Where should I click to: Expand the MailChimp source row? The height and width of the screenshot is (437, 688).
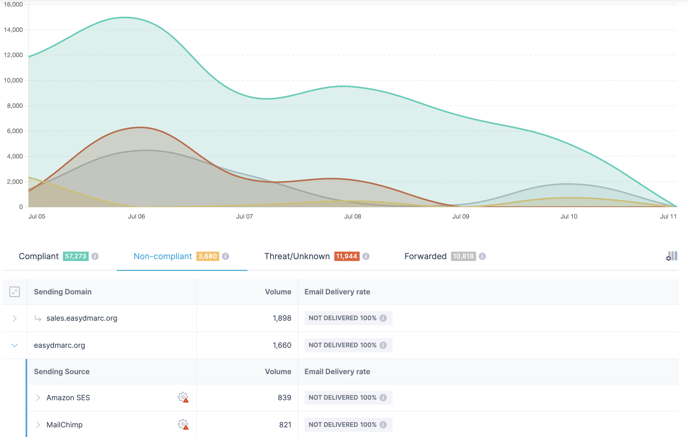point(38,425)
